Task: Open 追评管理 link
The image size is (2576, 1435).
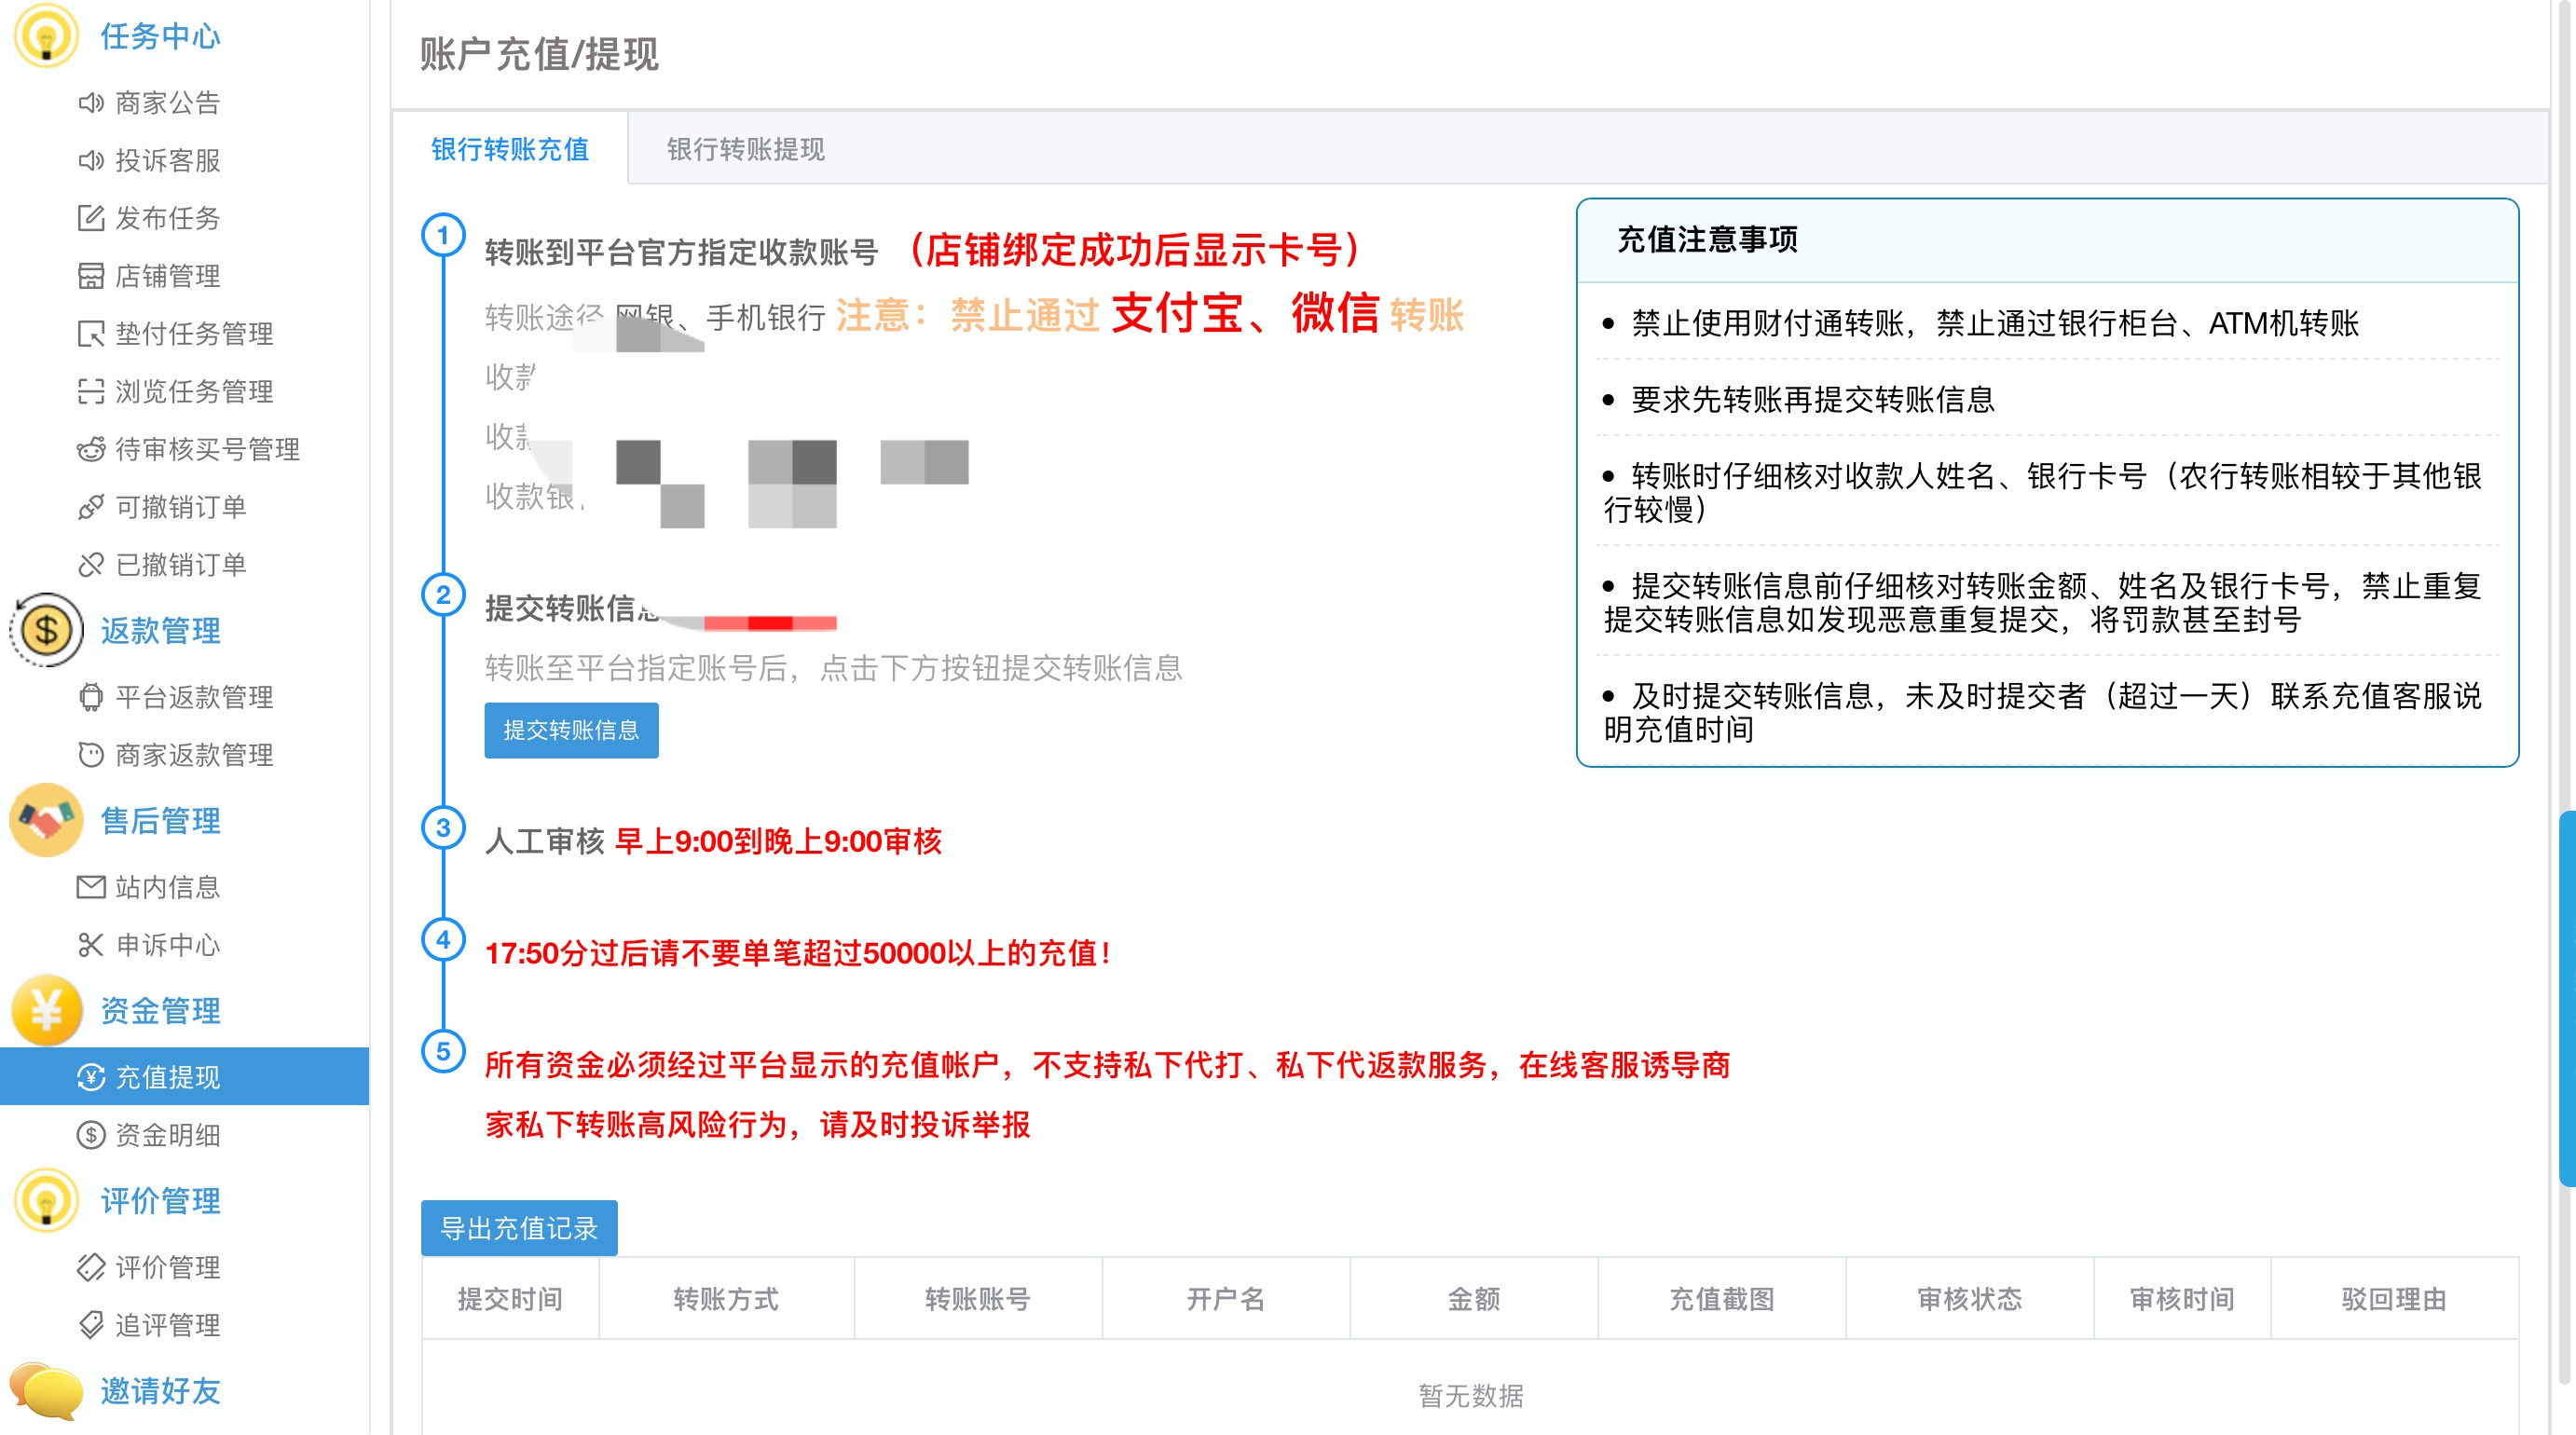Action: pos(168,1325)
